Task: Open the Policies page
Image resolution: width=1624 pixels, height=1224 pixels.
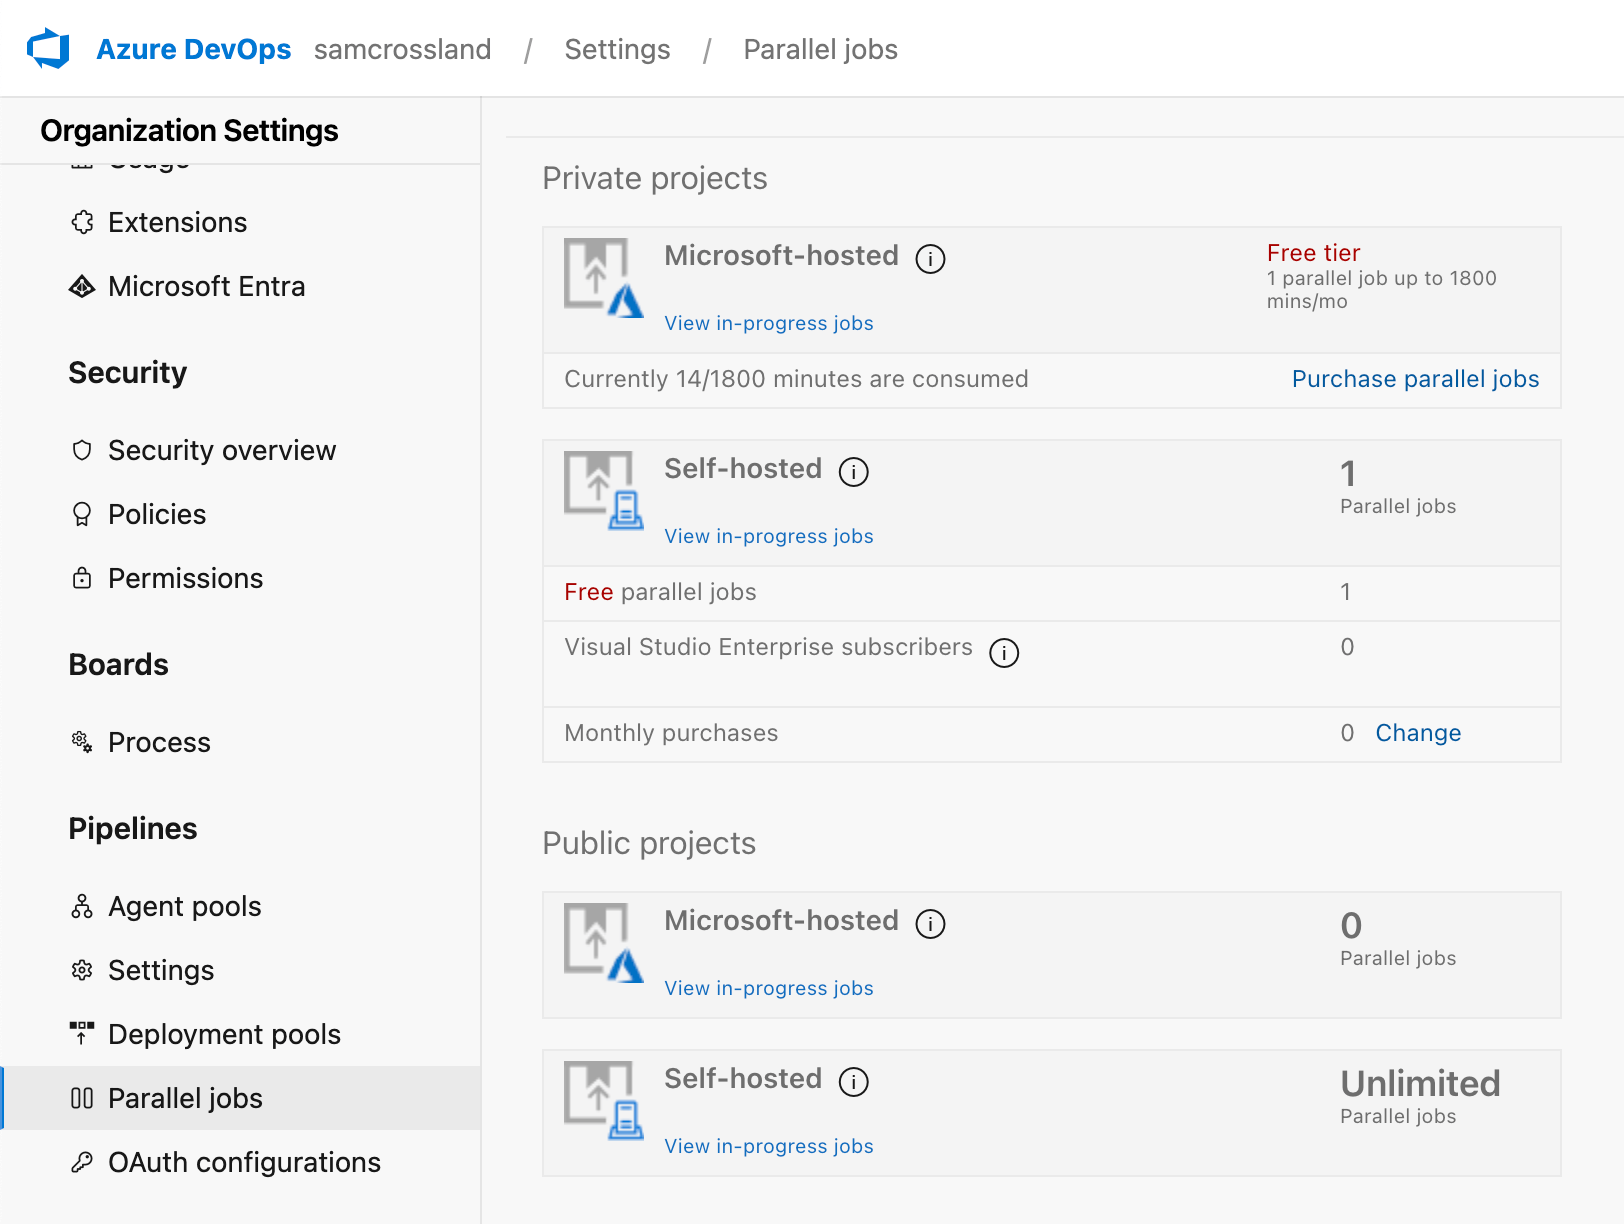Action: (157, 514)
